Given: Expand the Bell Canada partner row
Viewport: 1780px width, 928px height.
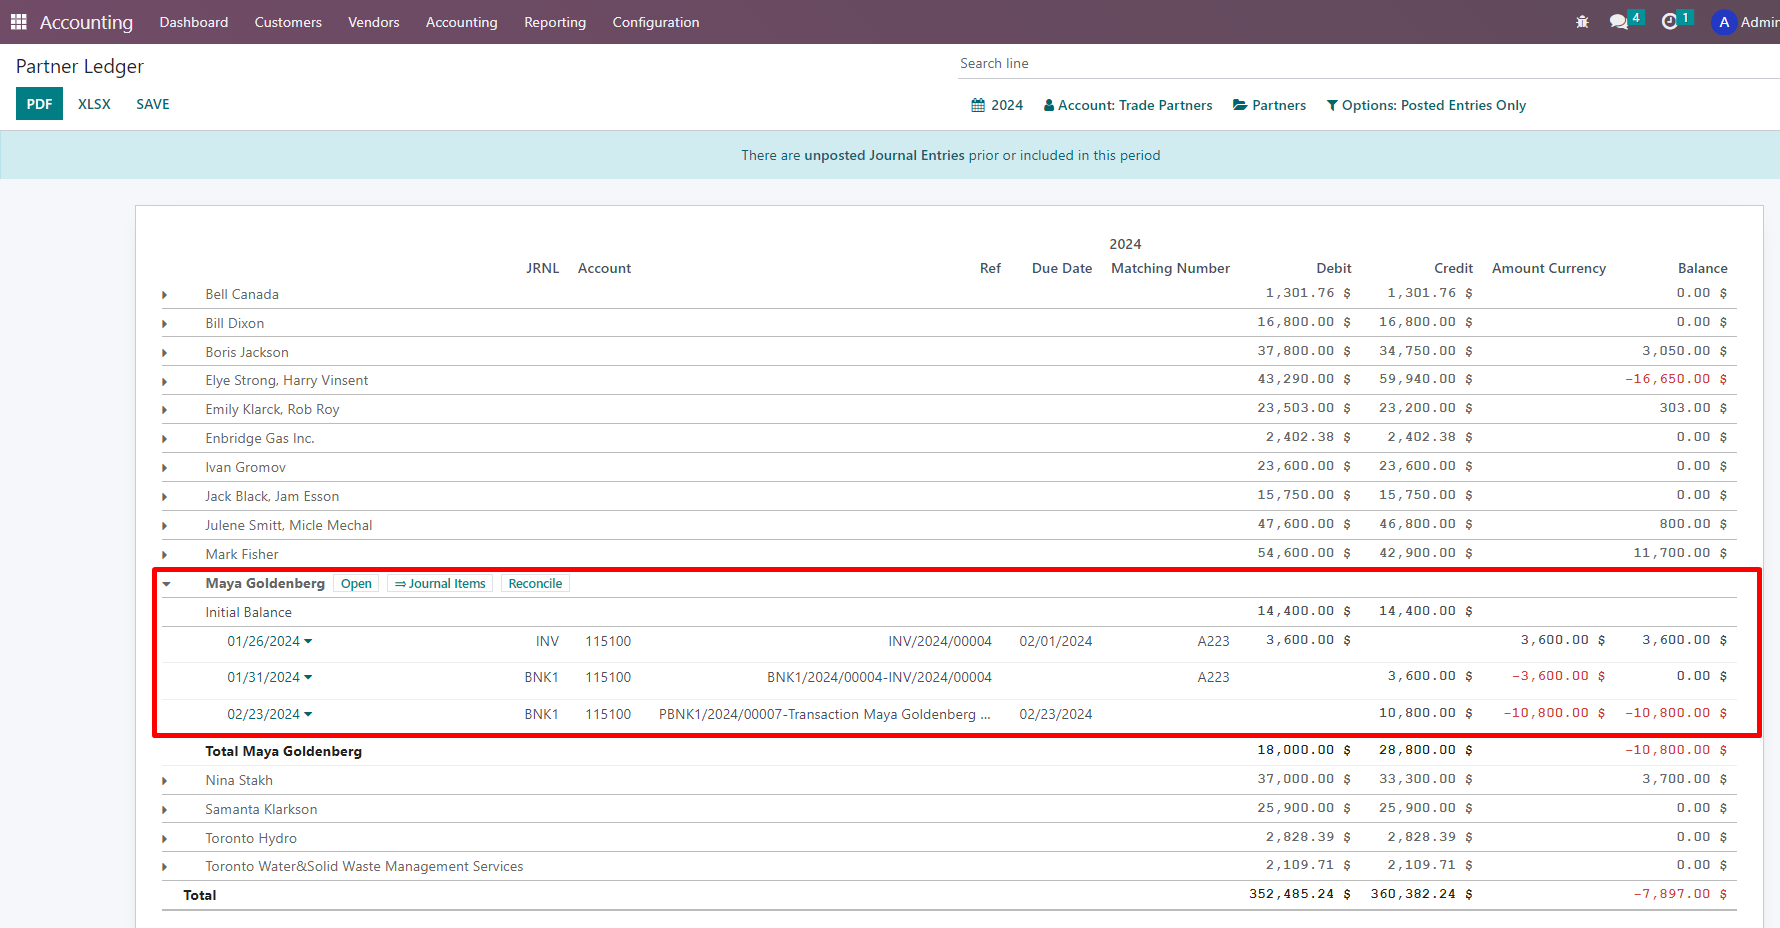Looking at the screenshot, I should point(164,295).
